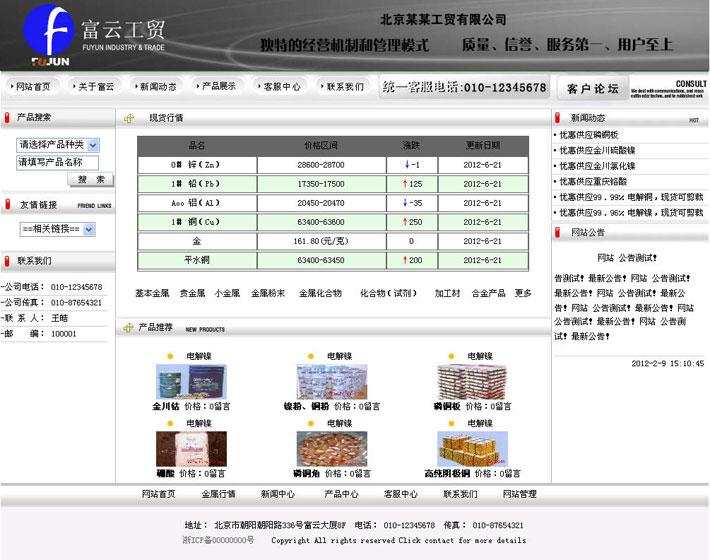Viewport: 710px width, 560px height.
Task: Click the 浙ICP备00000000号 link
Action: coord(218,540)
